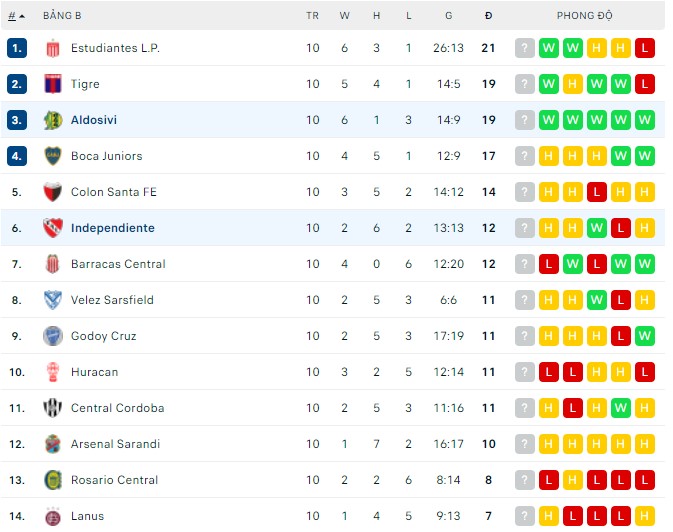Click Central Cordoba's green W form badge
The height and width of the screenshot is (532, 673).
pos(621,408)
